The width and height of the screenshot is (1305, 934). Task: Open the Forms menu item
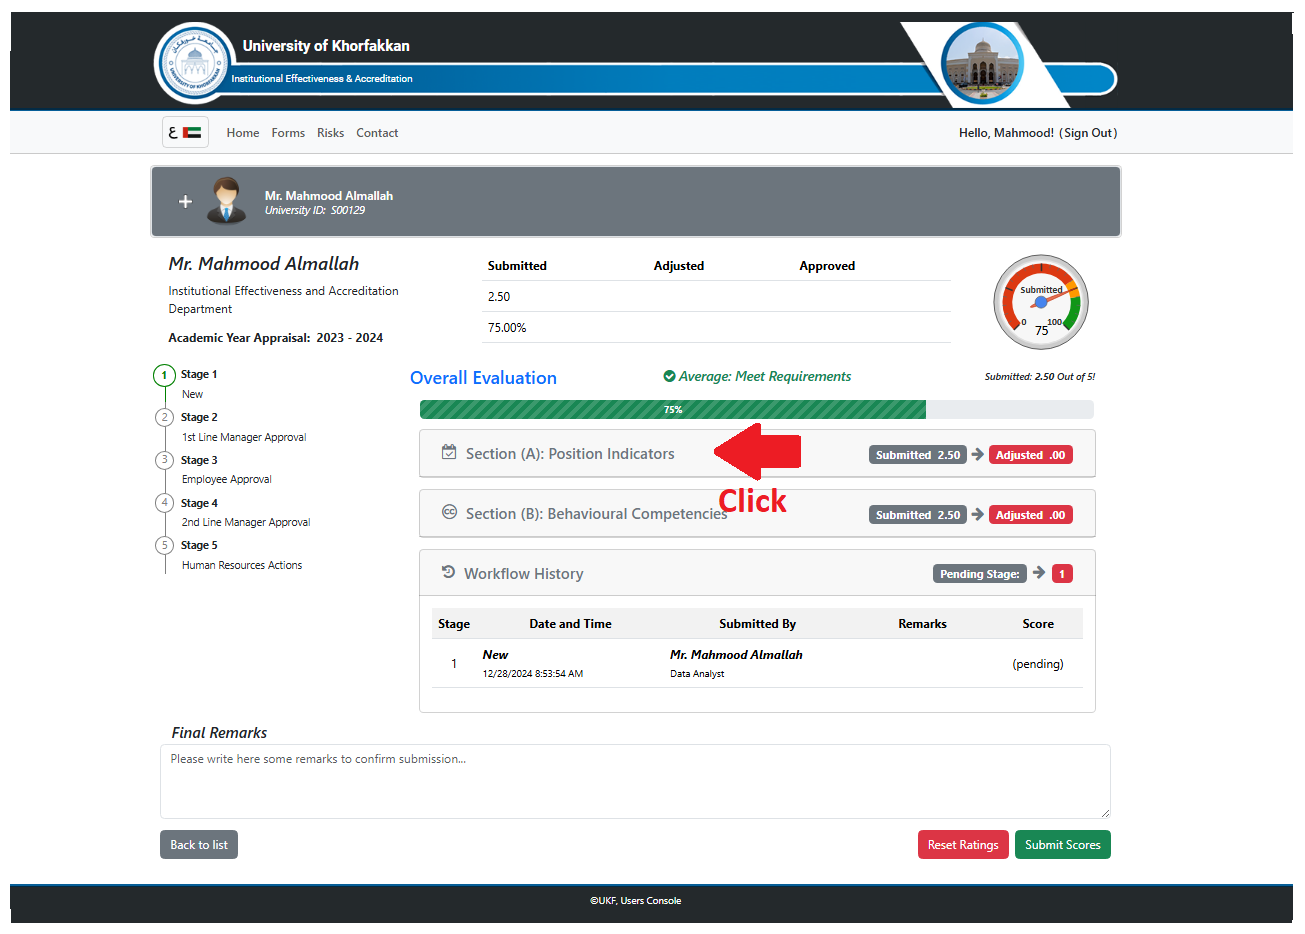tap(288, 133)
